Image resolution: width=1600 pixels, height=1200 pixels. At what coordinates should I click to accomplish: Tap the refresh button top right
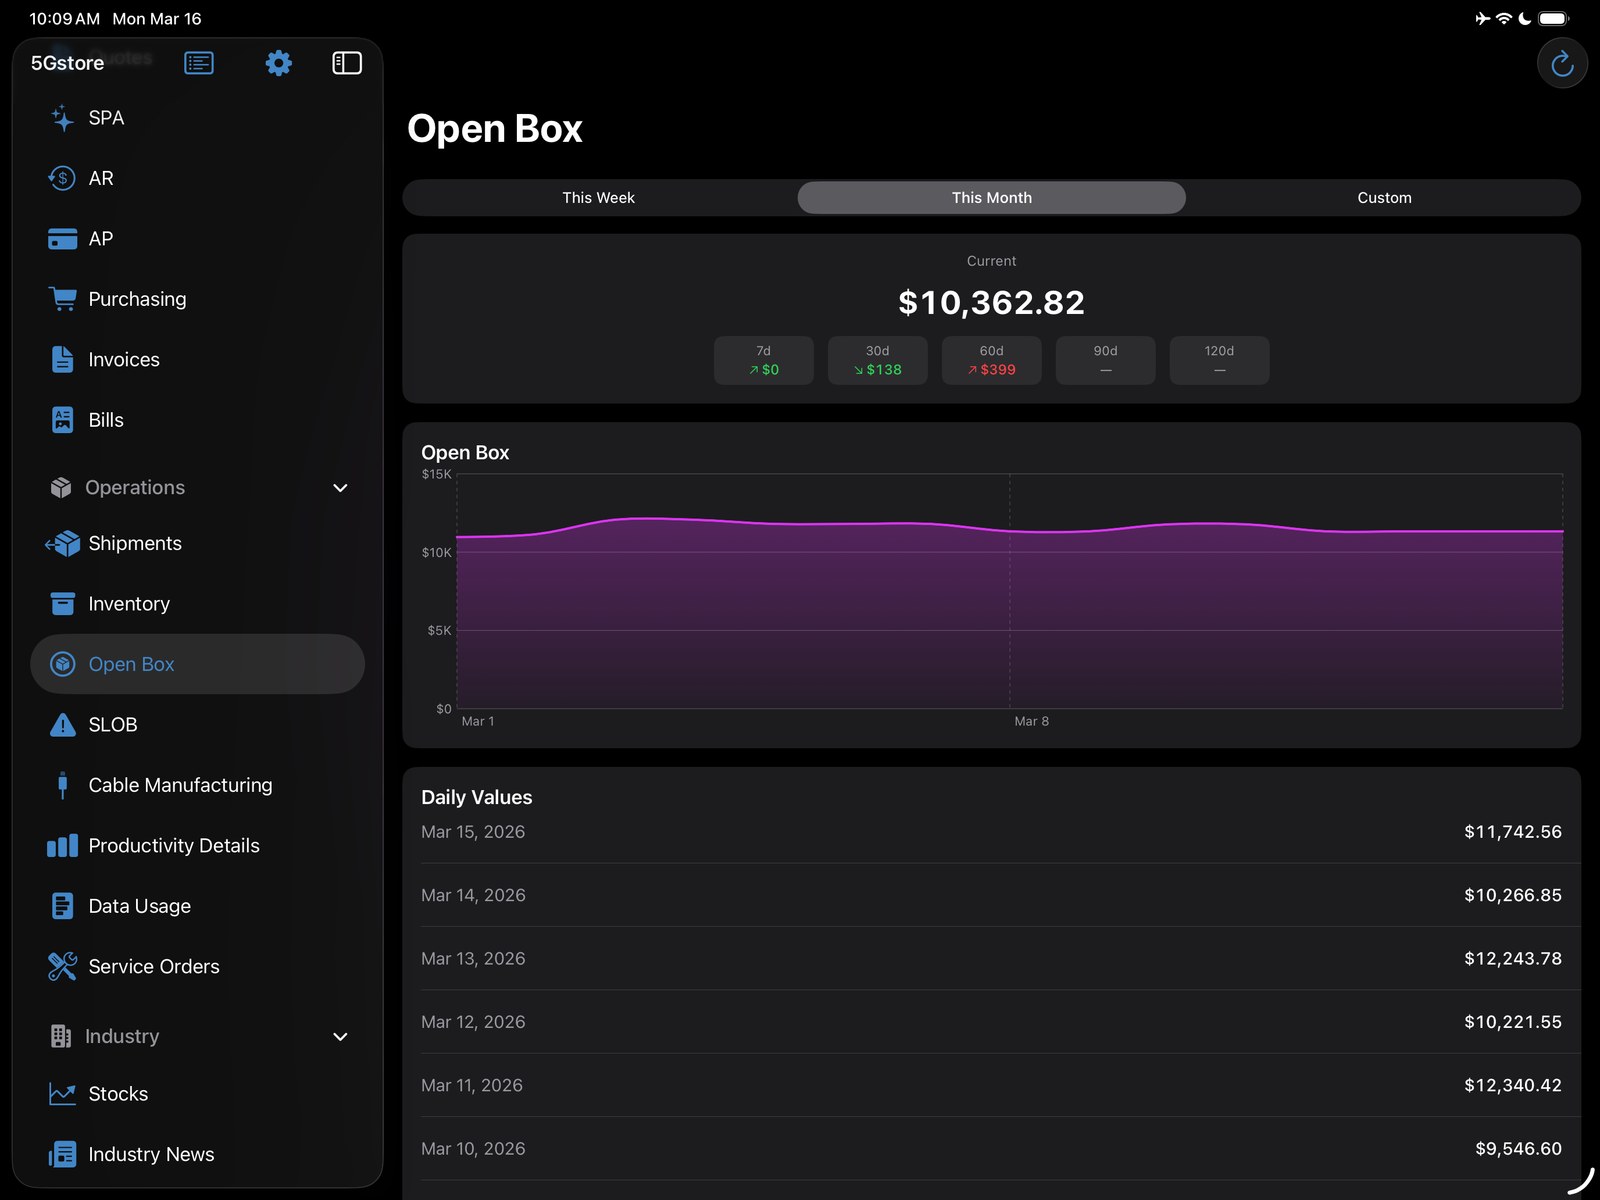coord(1561,63)
